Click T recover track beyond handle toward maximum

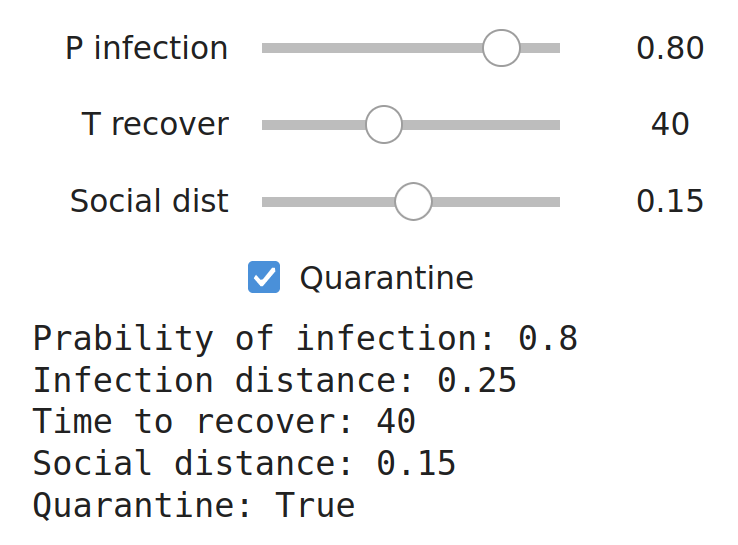point(481,125)
